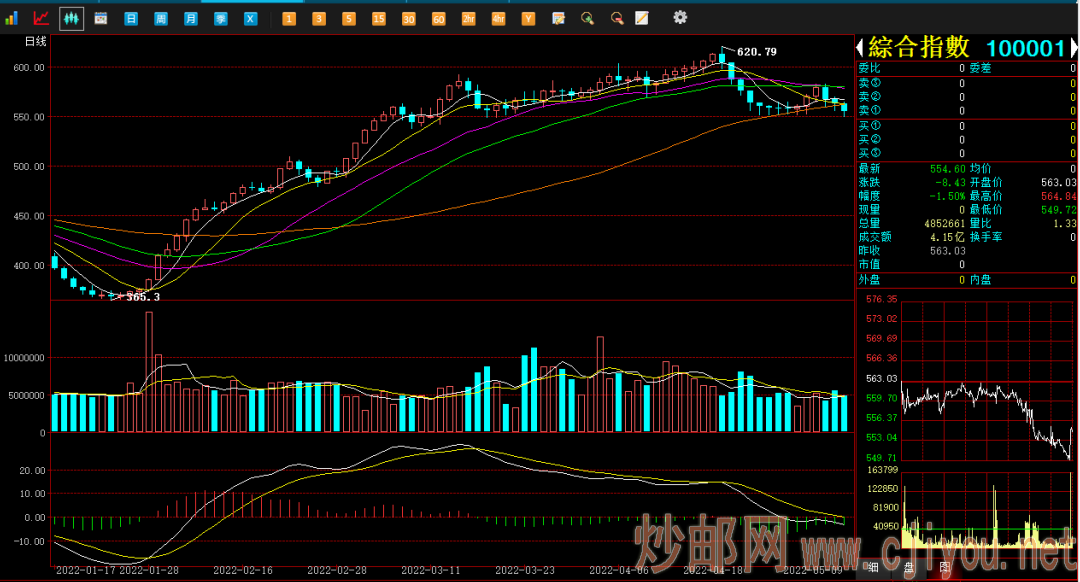
Task: Click the zoom in magnifier icon
Action: click(x=588, y=18)
